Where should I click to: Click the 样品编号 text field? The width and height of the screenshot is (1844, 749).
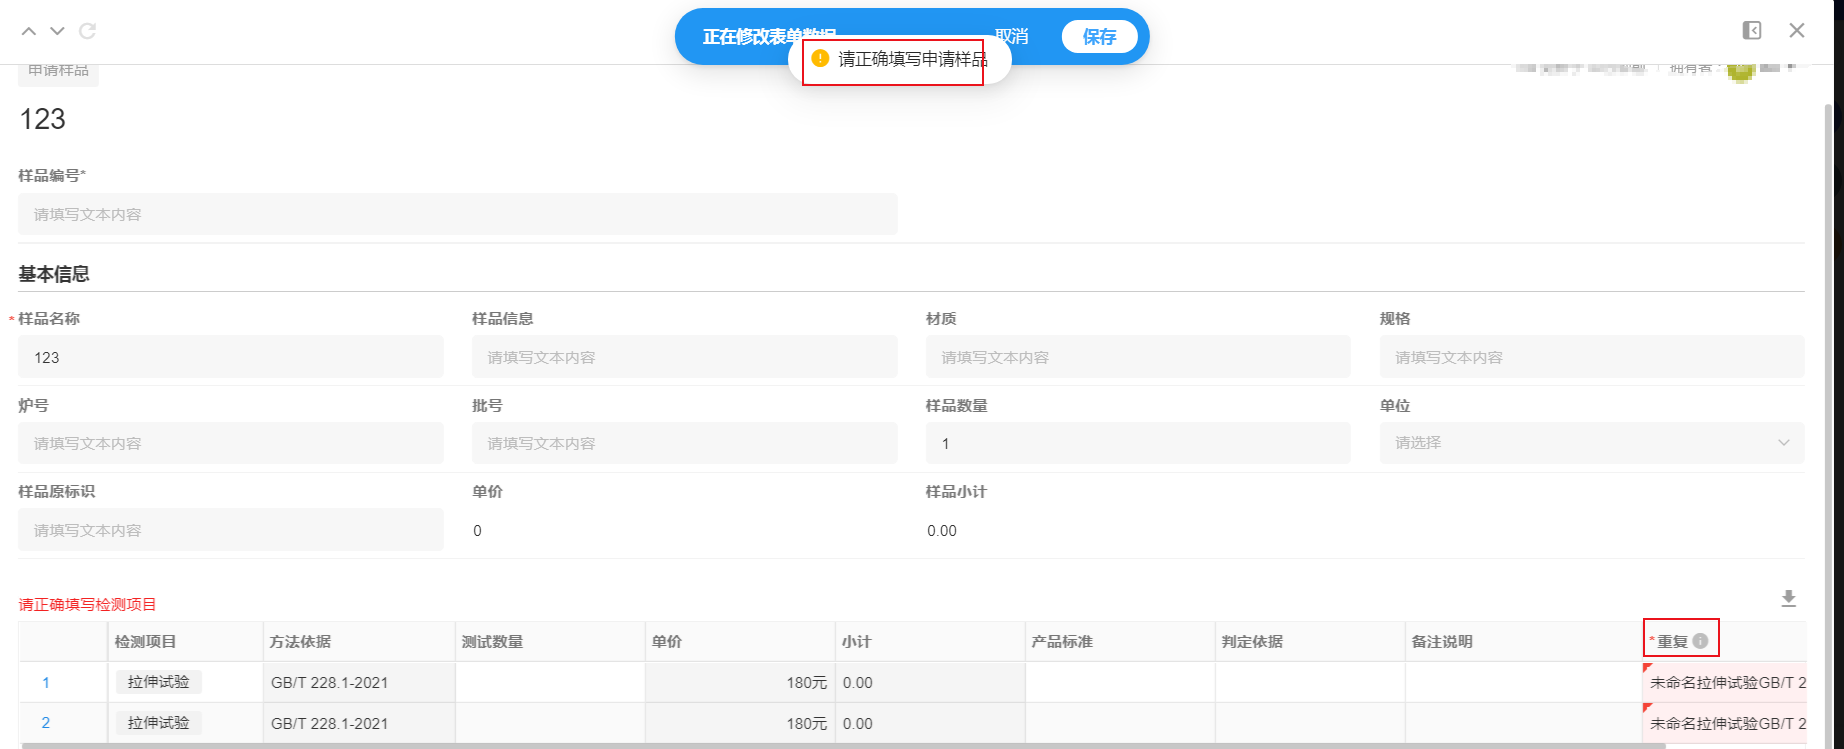pyautogui.click(x=457, y=214)
